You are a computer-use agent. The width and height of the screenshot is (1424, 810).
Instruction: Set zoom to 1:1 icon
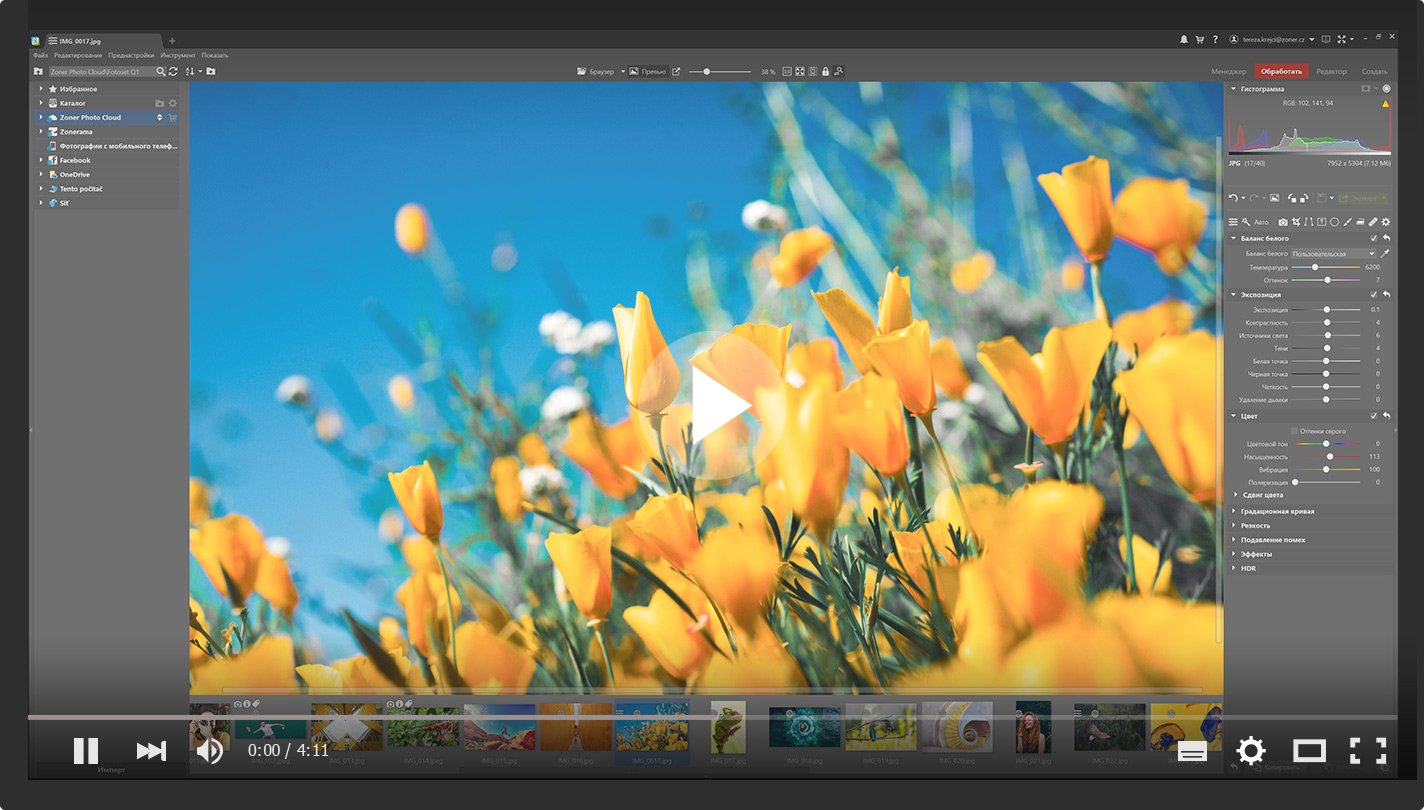(x=787, y=72)
